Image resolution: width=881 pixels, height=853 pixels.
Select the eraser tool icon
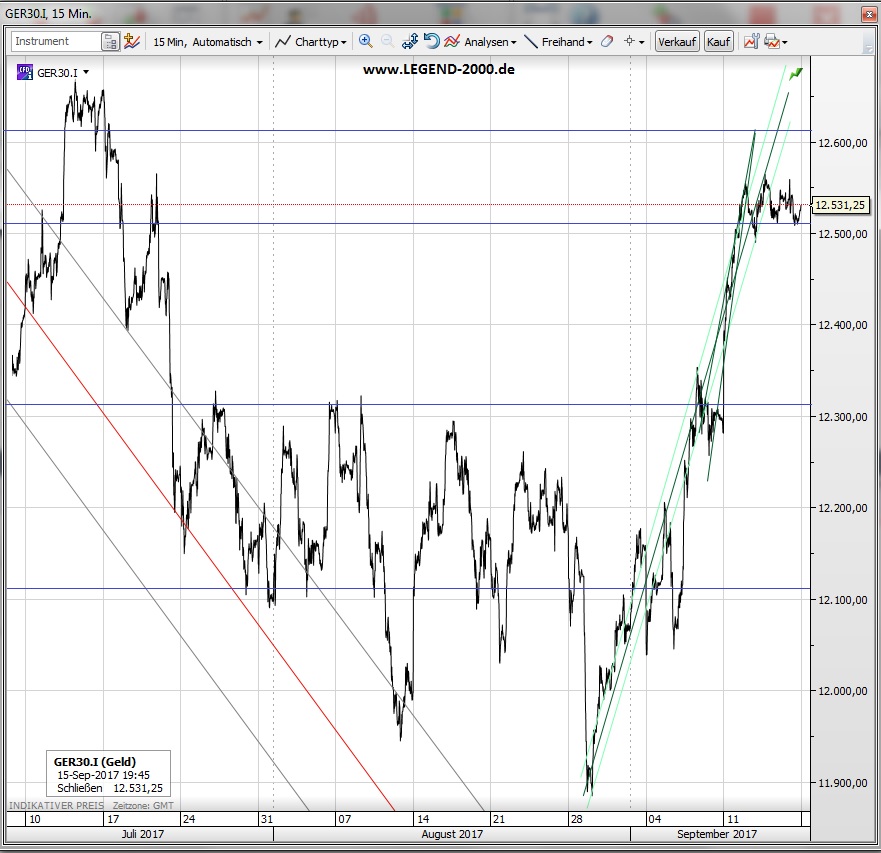[607, 42]
